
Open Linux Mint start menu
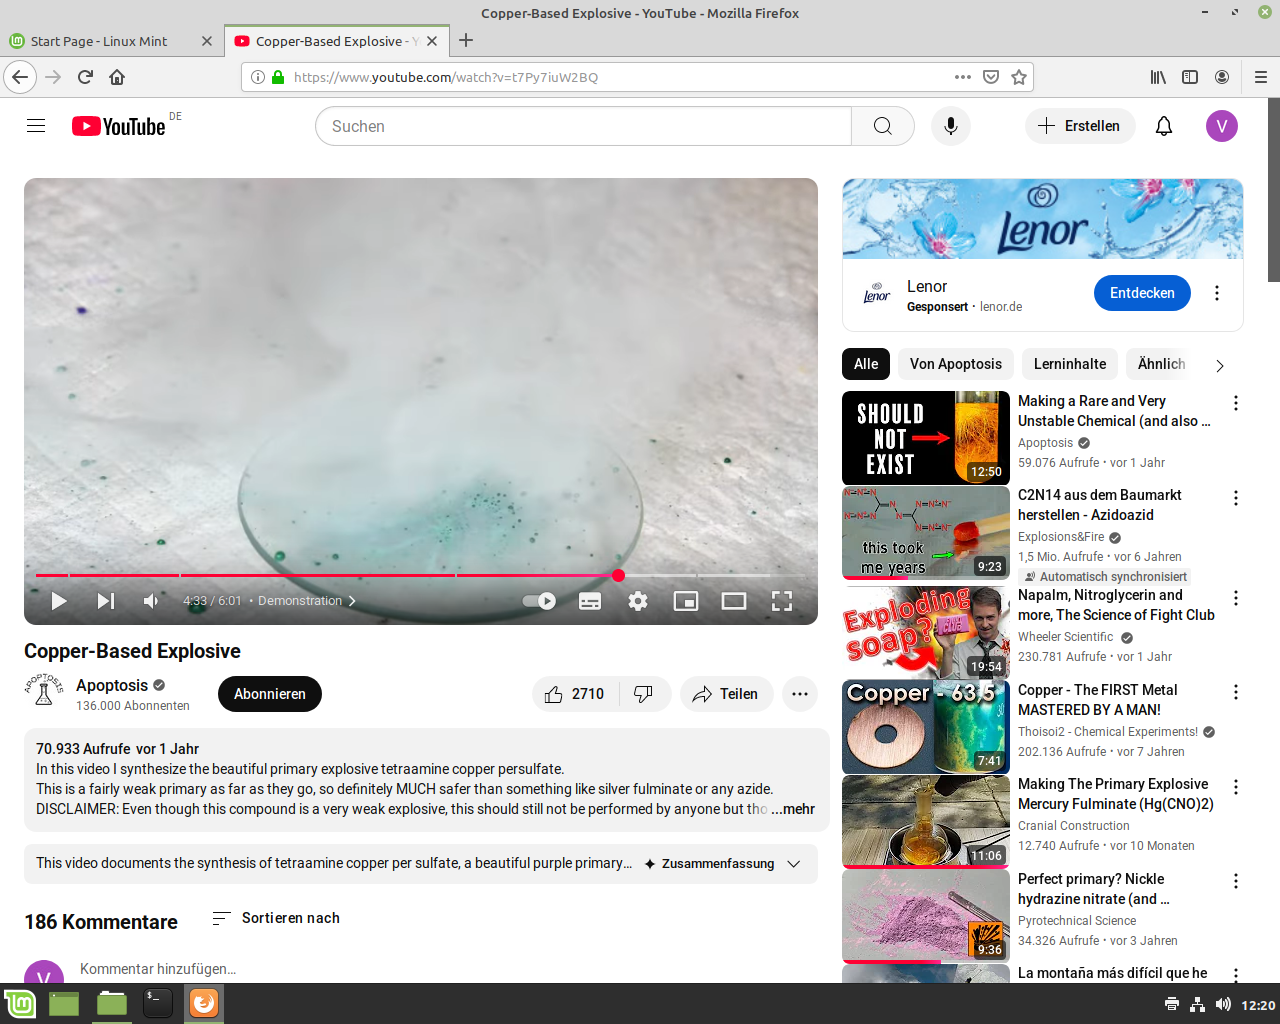20,1003
